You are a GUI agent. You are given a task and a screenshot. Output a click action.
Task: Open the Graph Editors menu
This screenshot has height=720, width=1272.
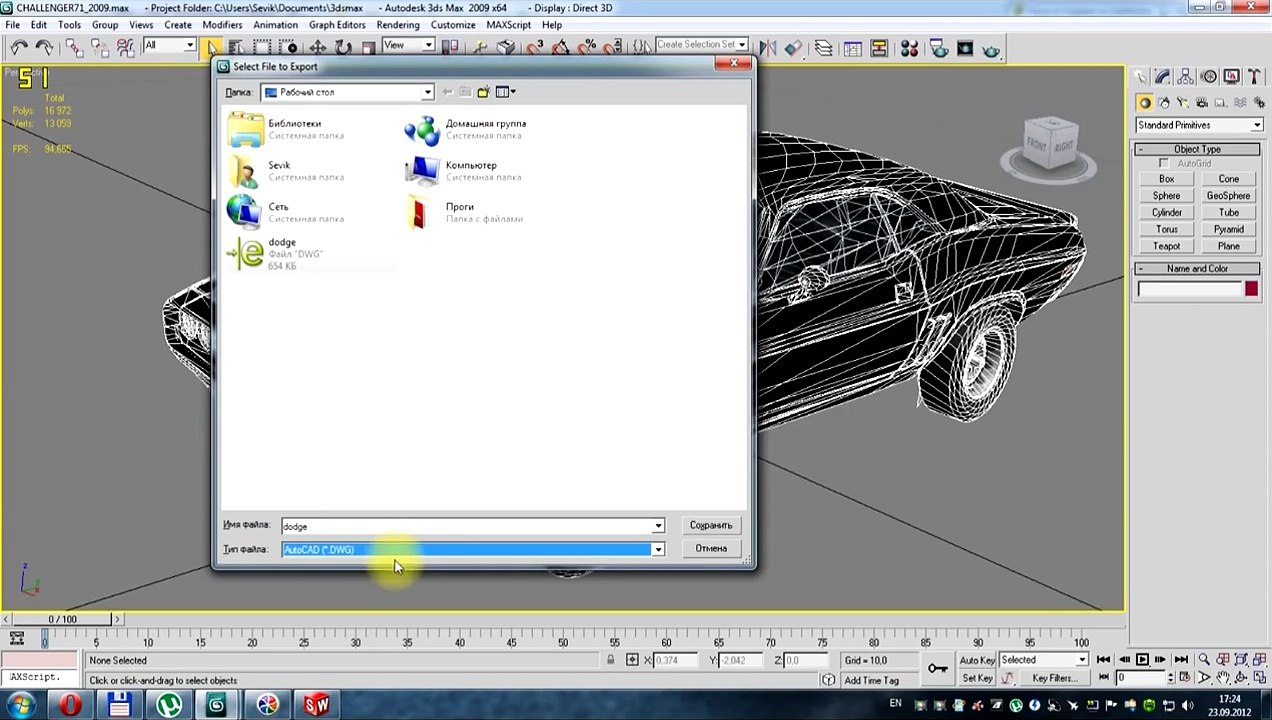(337, 25)
